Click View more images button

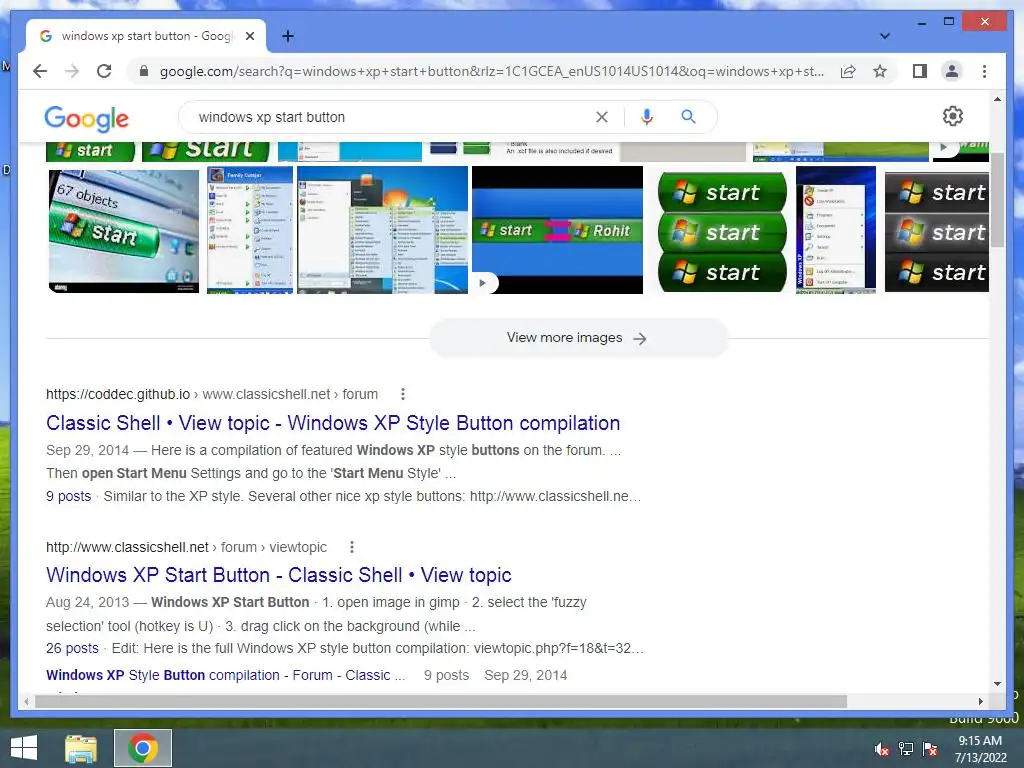click(x=578, y=338)
